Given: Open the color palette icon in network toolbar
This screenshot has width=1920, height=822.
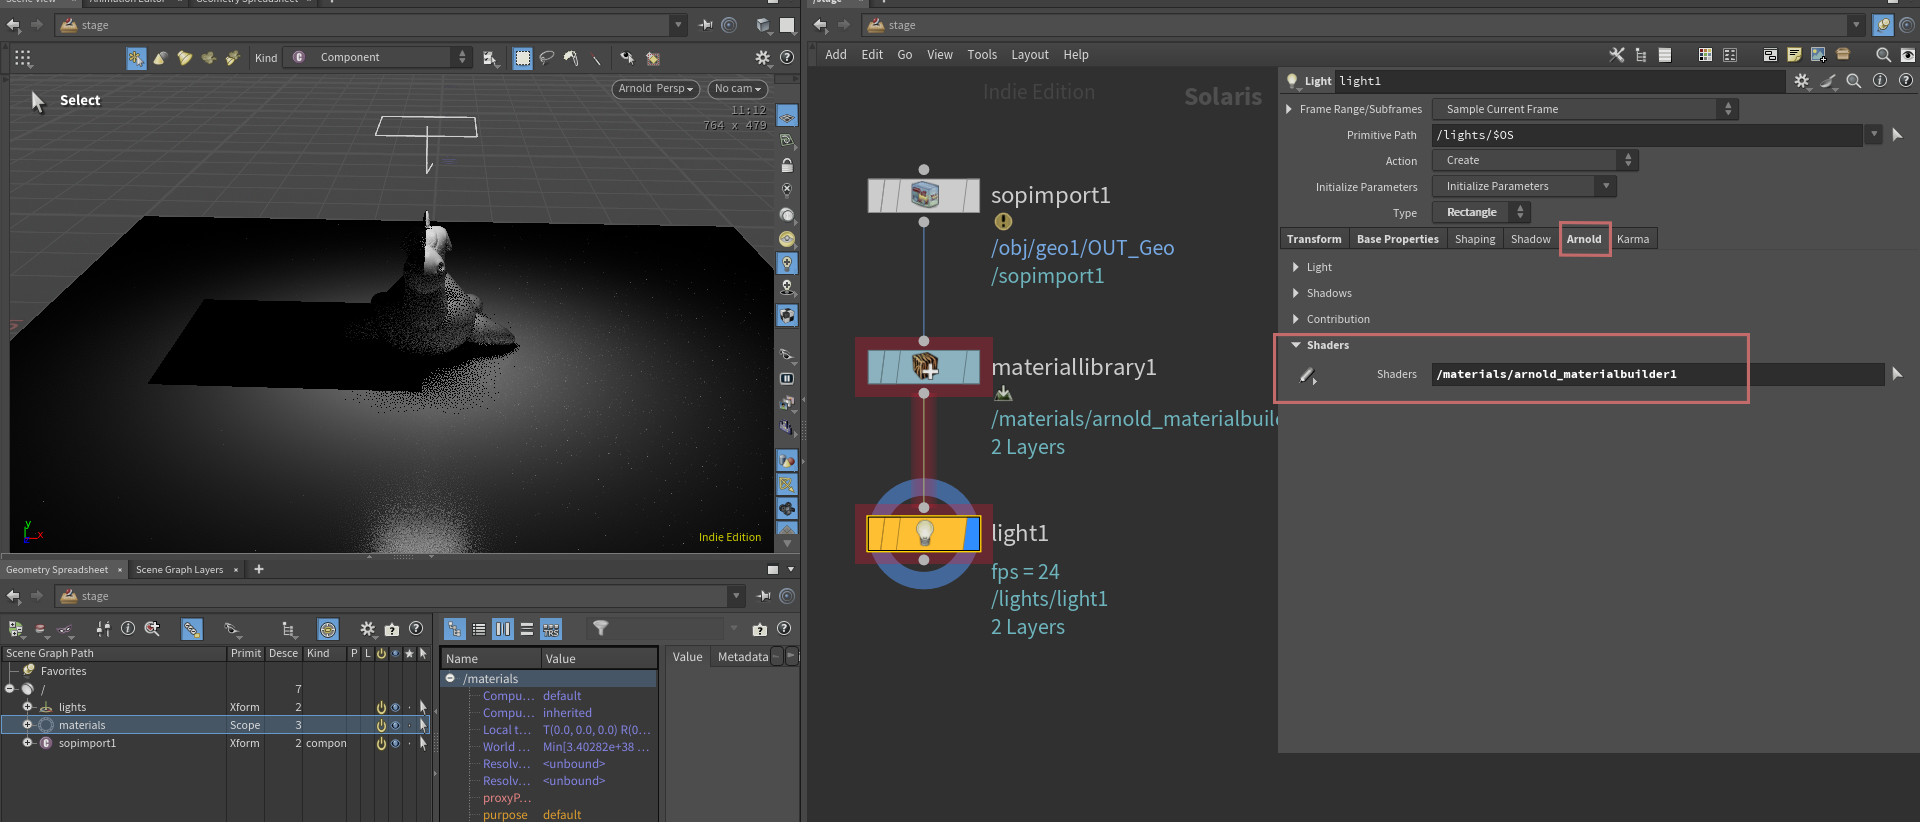Looking at the screenshot, I should coord(1705,55).
